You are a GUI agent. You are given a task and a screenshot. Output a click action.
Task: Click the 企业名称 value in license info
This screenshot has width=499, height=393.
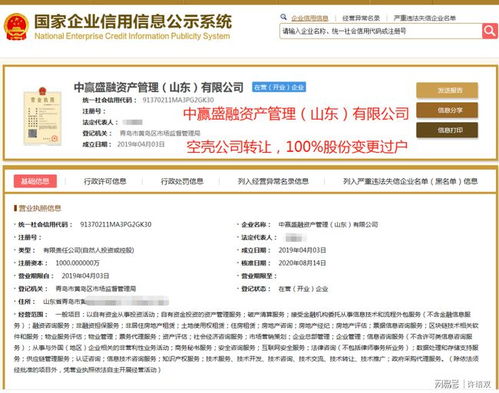click(x=328, y=225)
